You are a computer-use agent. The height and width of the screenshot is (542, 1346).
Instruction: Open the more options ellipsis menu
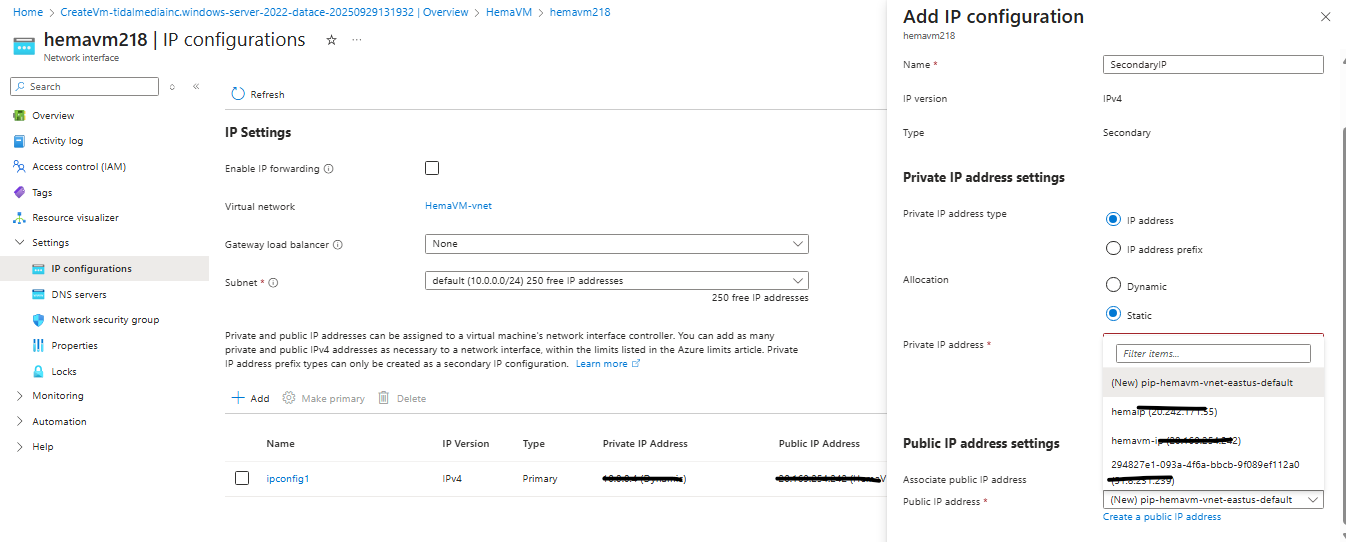tap(357, 40)
